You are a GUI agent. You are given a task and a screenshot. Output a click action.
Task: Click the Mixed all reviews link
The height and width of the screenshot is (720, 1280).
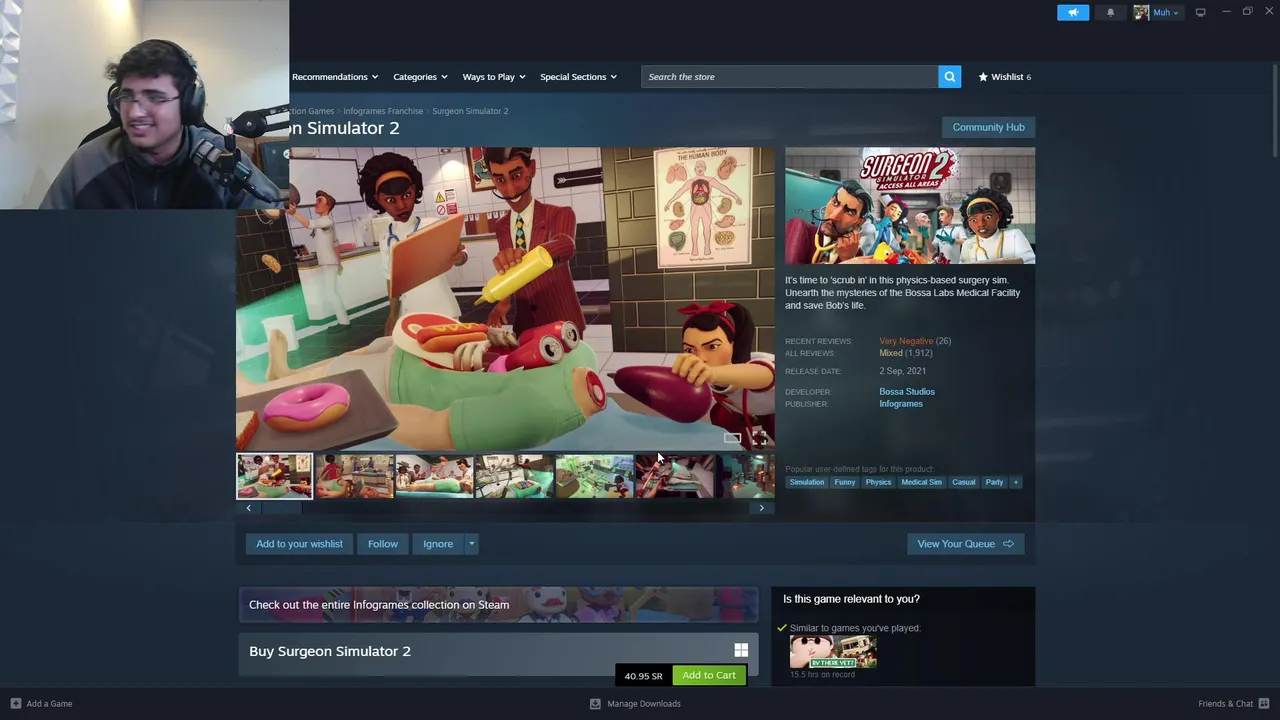pyautogui.click(x=891, y=353)
